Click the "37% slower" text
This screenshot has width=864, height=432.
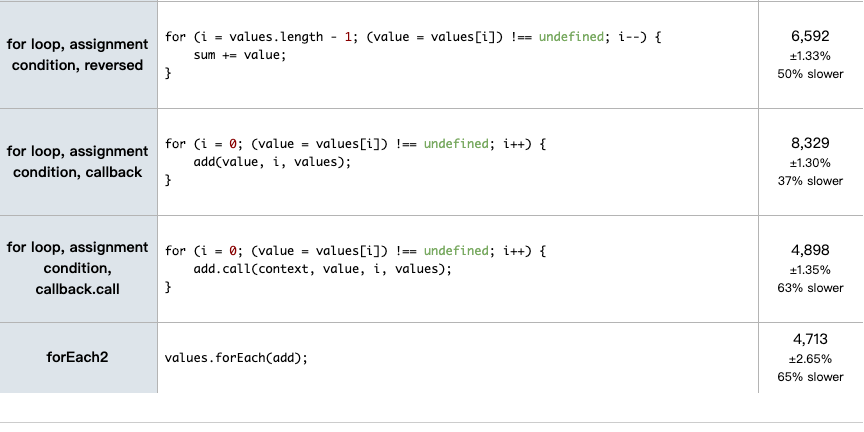pyautogui.click(x=810, y=181)
